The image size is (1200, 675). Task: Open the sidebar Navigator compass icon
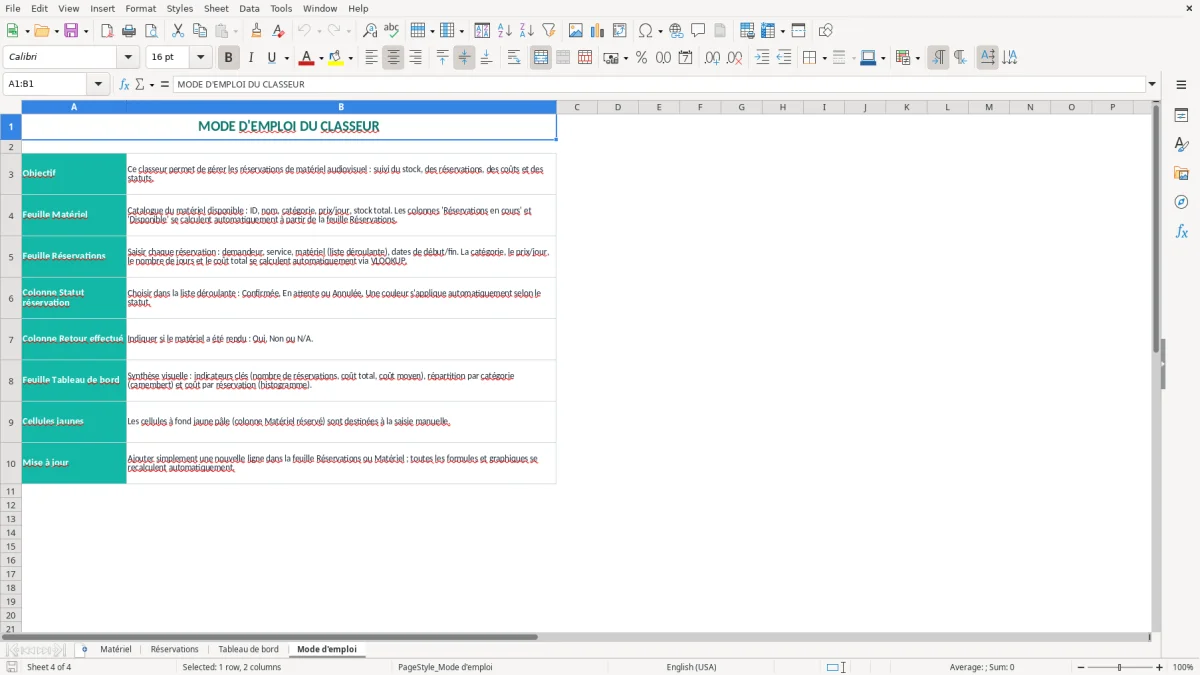click(x=1181, y=202)
